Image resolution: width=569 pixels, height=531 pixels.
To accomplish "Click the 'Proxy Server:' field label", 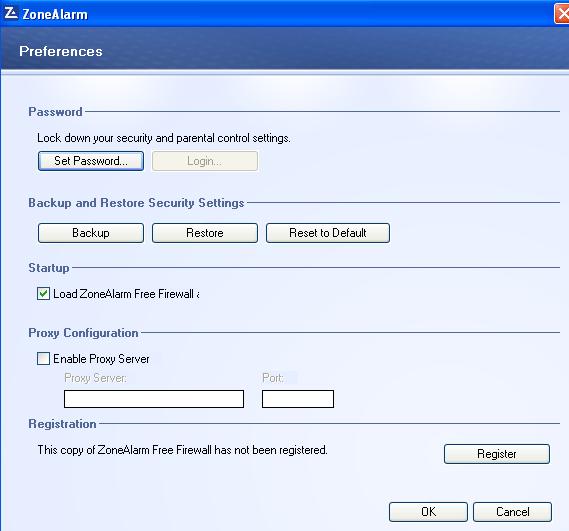I will (95, 378).
